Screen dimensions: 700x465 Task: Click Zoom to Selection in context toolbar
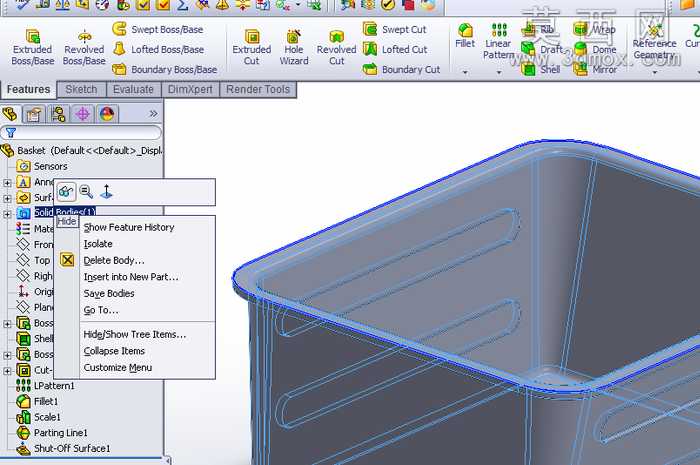pyautogui.click(x=86, y=192)
